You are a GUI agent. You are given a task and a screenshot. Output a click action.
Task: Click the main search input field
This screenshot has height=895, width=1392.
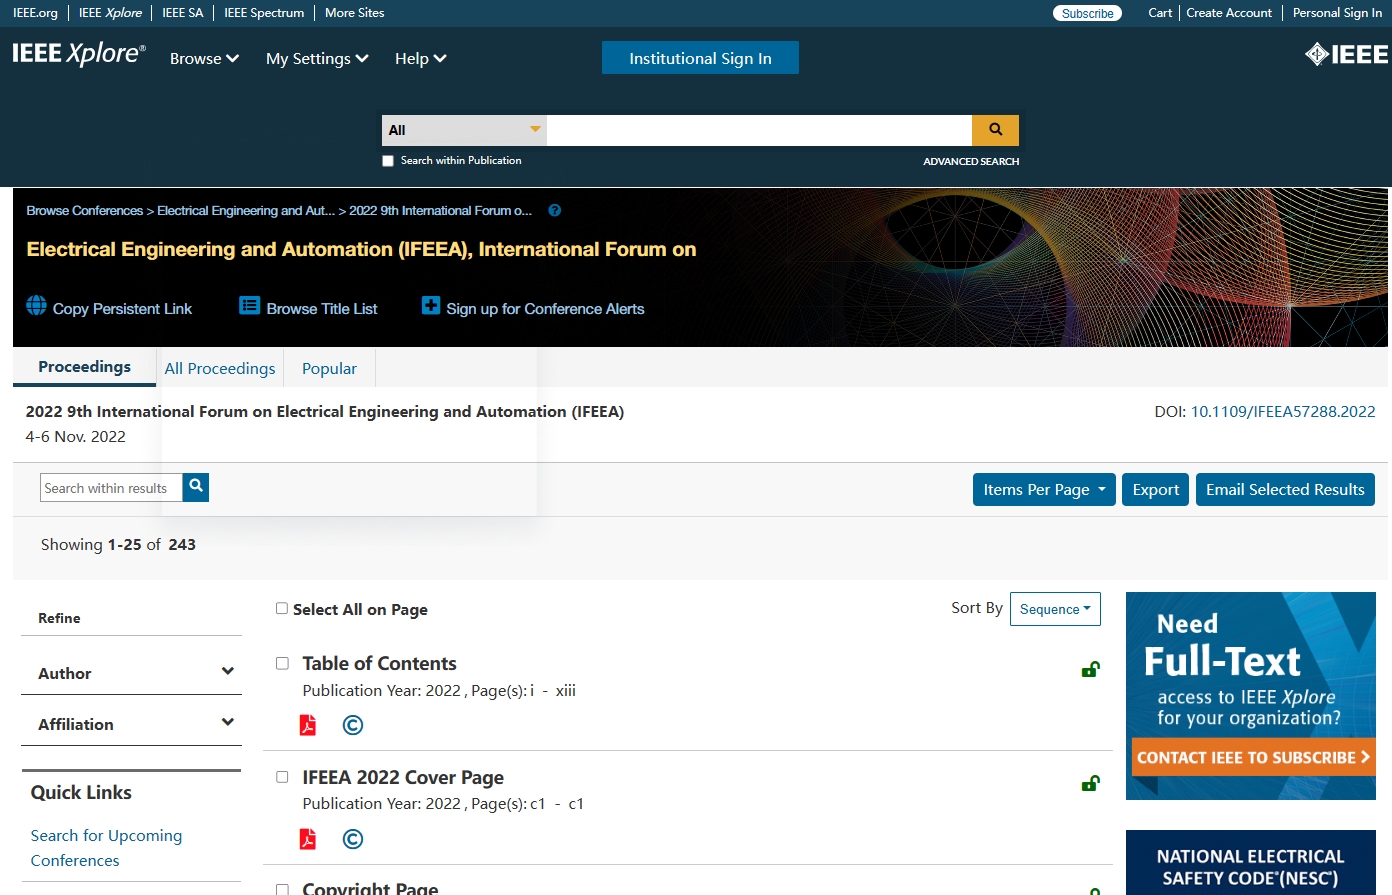point(759,130)
